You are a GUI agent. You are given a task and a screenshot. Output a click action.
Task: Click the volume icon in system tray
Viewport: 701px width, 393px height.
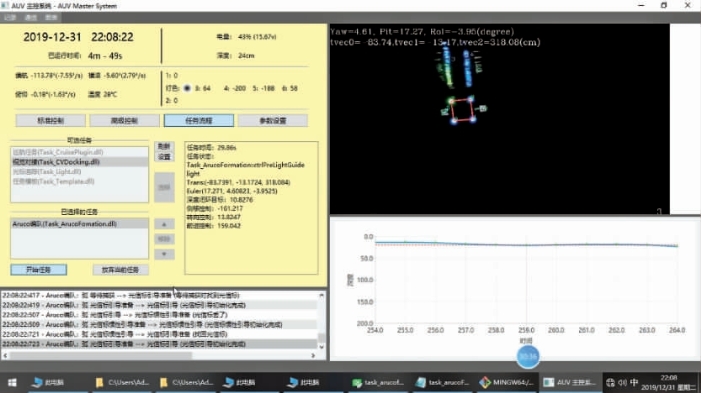pyautogui.click(x=622, y=383)
